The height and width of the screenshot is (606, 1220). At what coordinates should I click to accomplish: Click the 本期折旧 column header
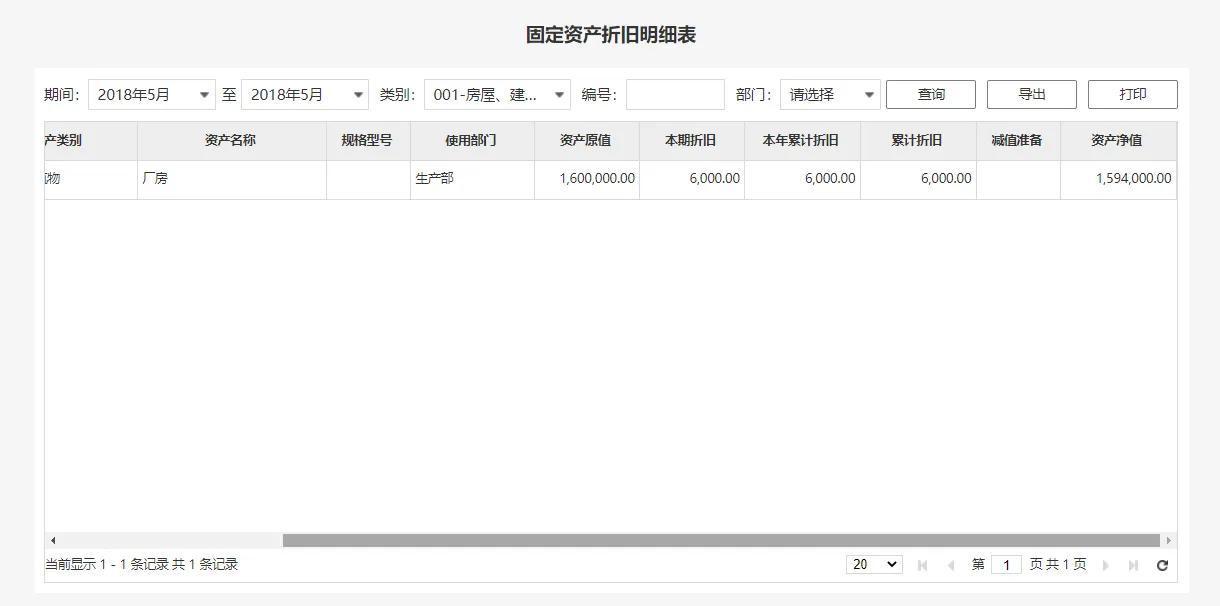coord(691,140)
